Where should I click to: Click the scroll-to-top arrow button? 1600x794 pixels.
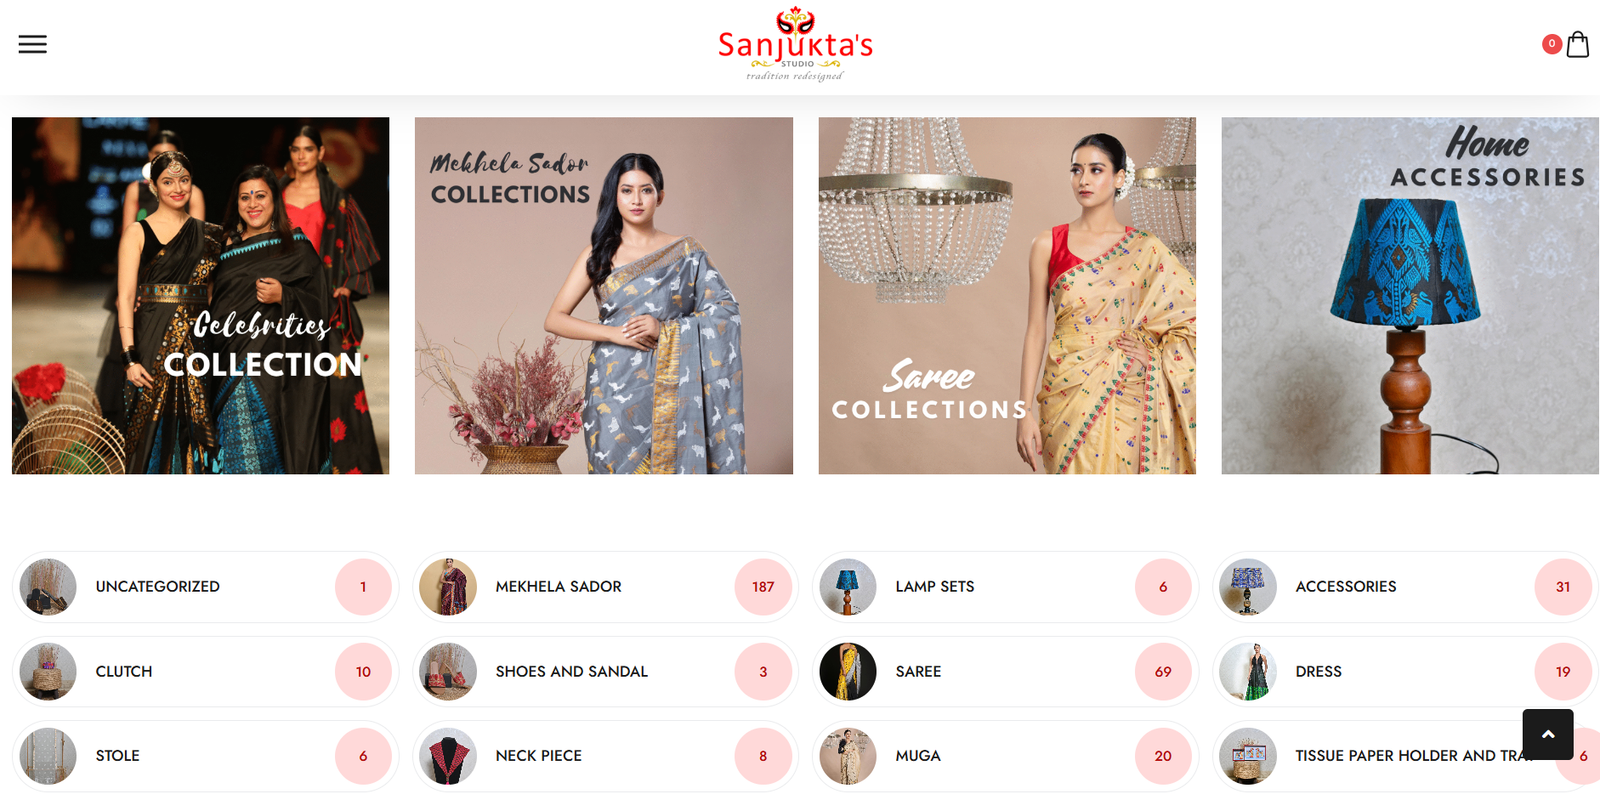tap(1547, 734)
